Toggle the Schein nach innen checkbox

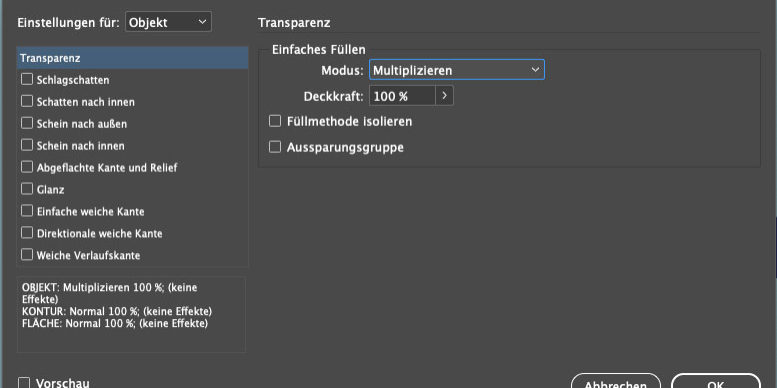pos(27,145)
